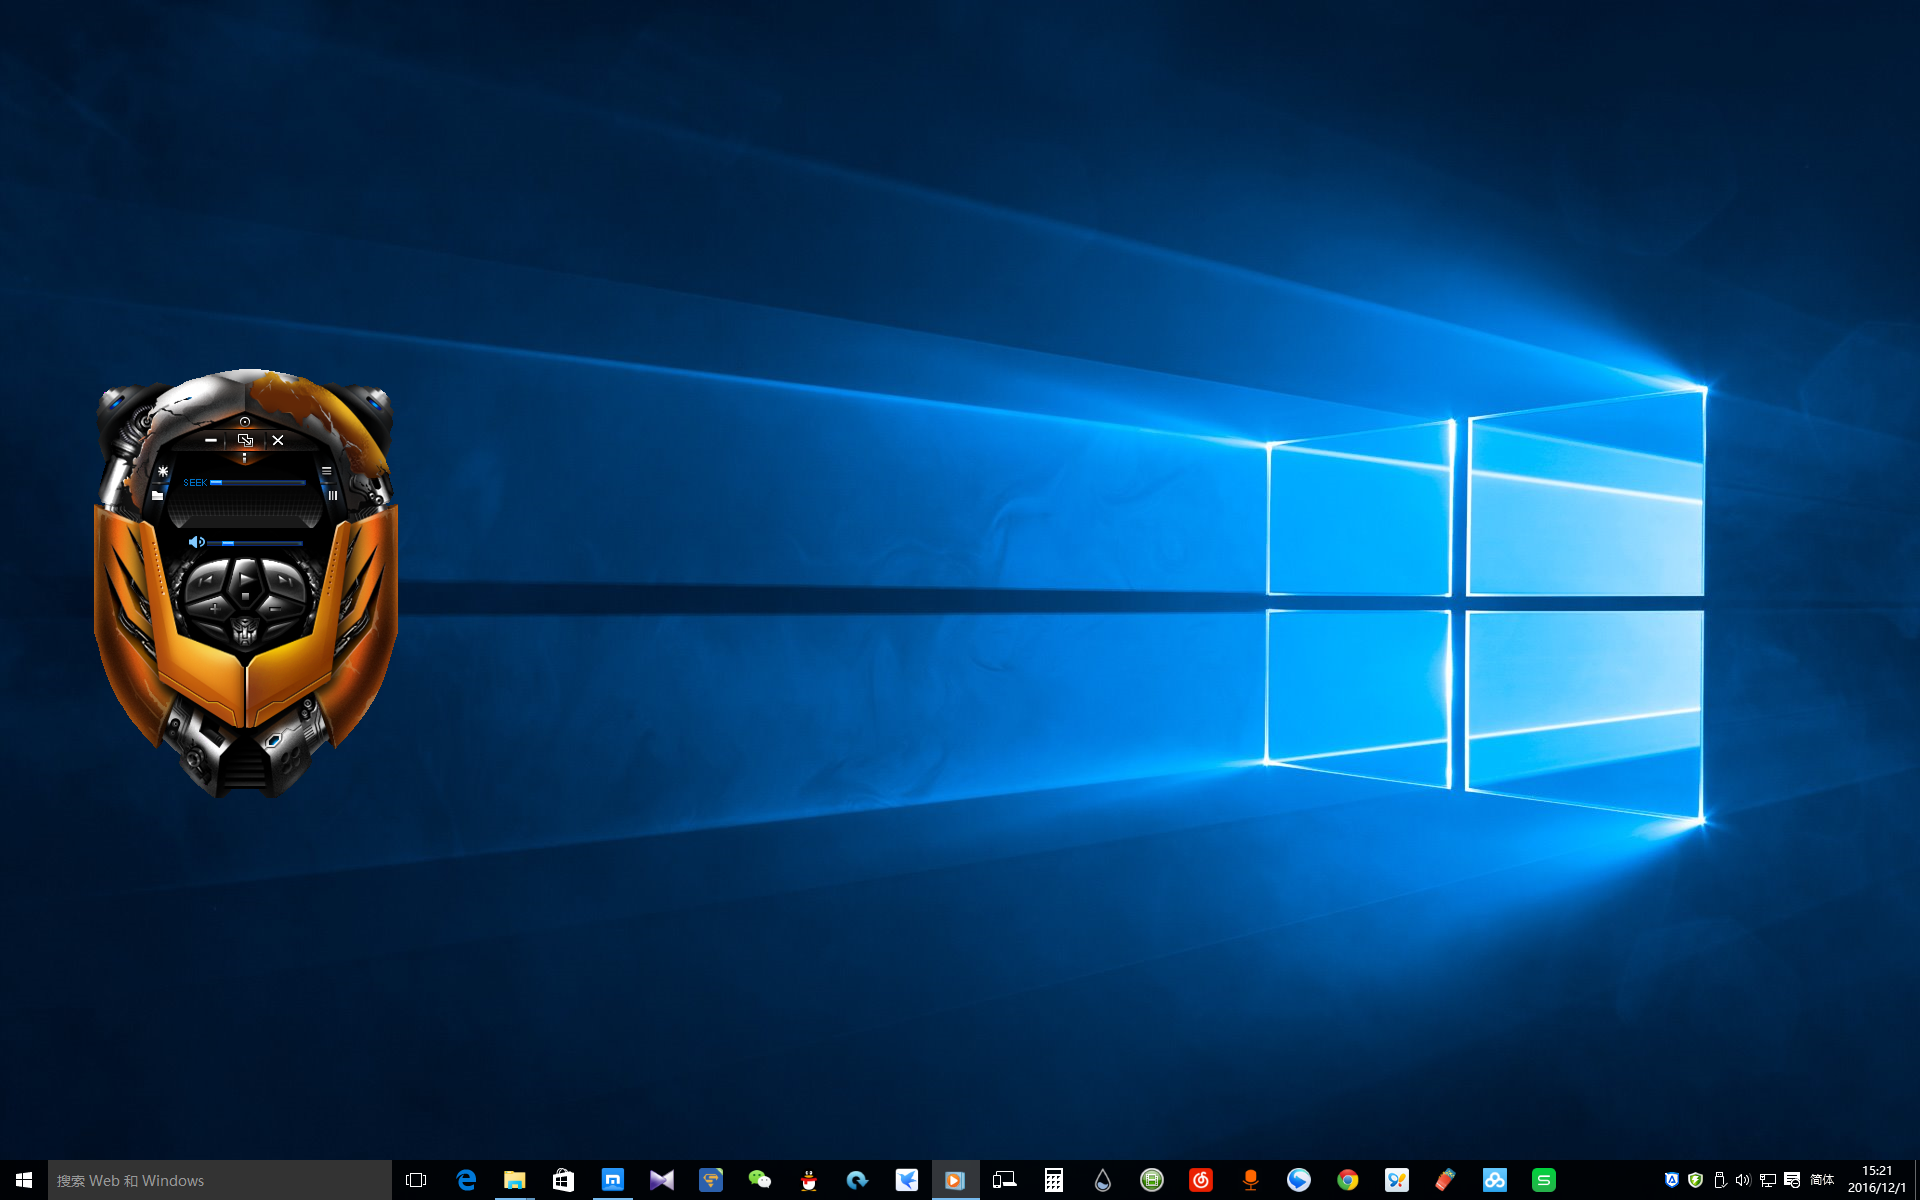The image size is (1920, 1200).
Task: Click the 搜索 Web 和 Windows search box
Action: (x=220, y=1180)
